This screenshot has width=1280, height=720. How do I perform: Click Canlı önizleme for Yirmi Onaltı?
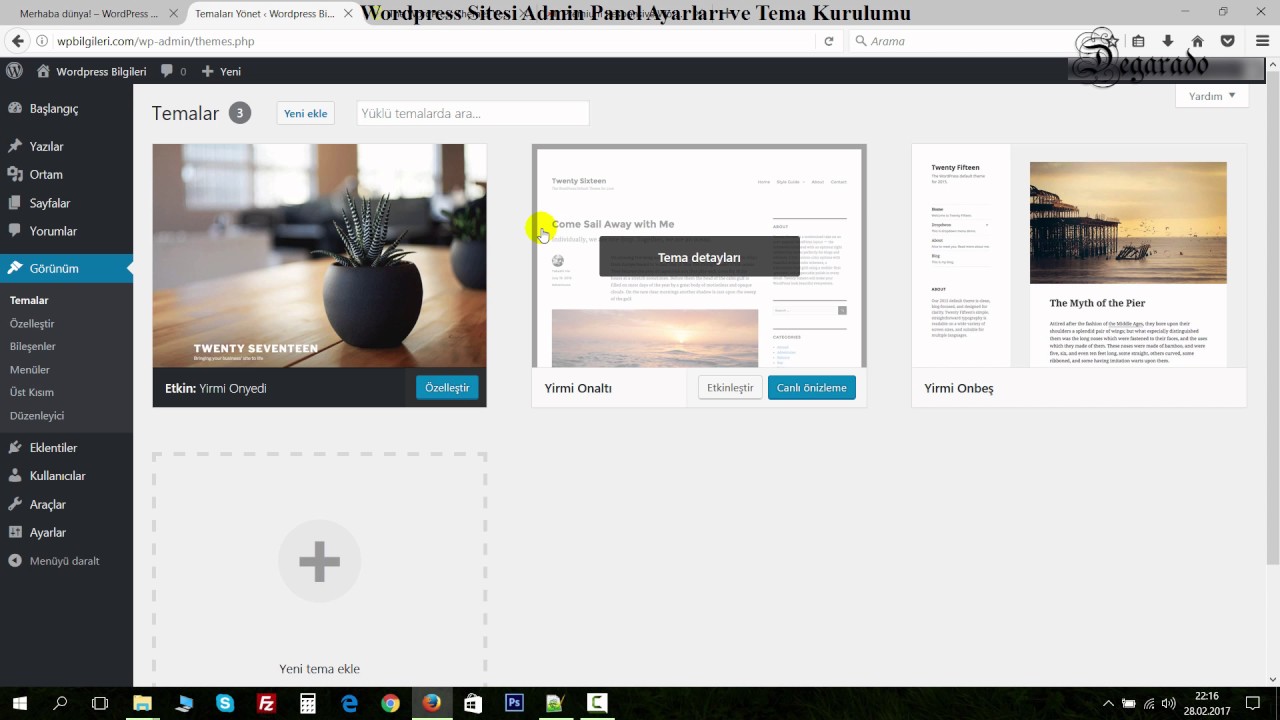click(x=812, y=388)
